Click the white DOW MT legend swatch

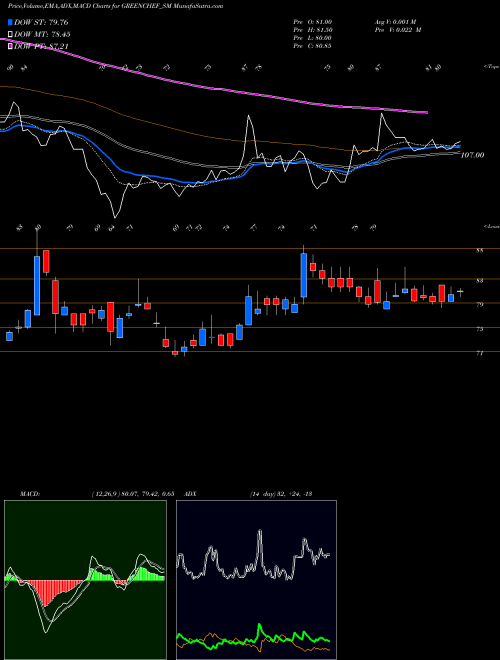[x=10, y=35]
